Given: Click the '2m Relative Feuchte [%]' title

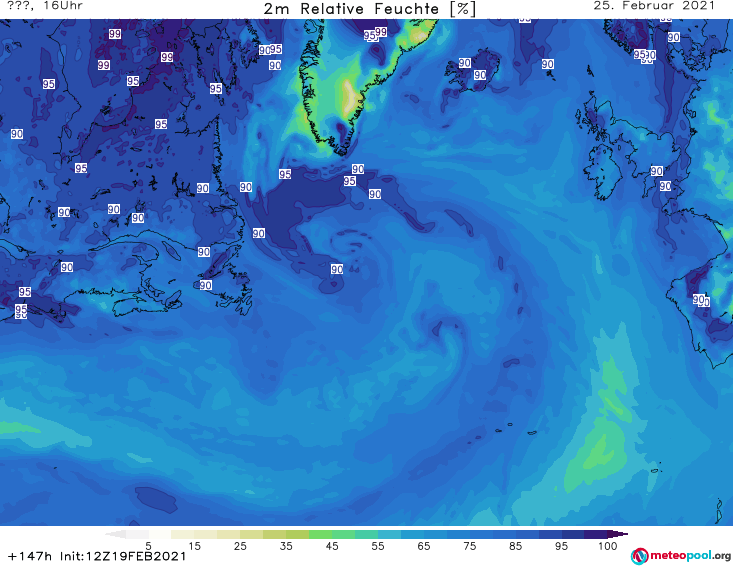Looking at the screenshot, I should [x=369, y=9].
